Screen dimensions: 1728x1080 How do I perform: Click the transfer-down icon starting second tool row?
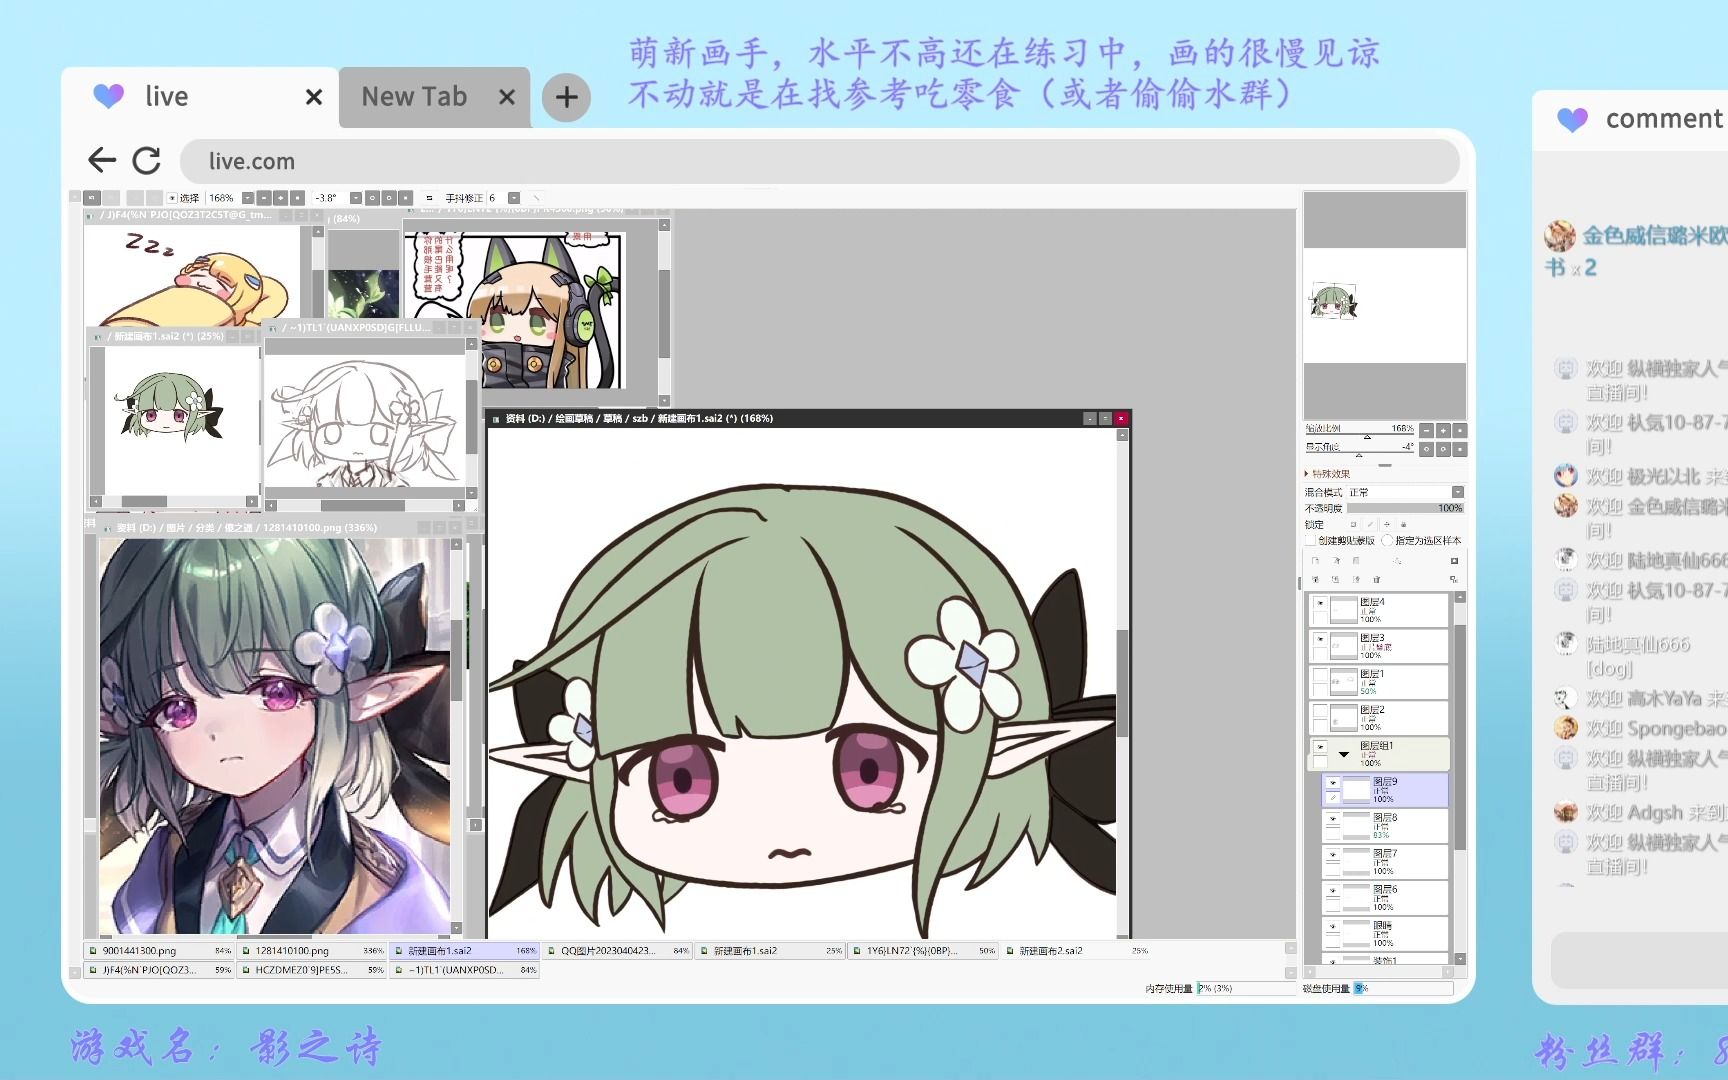[1315, 580]
